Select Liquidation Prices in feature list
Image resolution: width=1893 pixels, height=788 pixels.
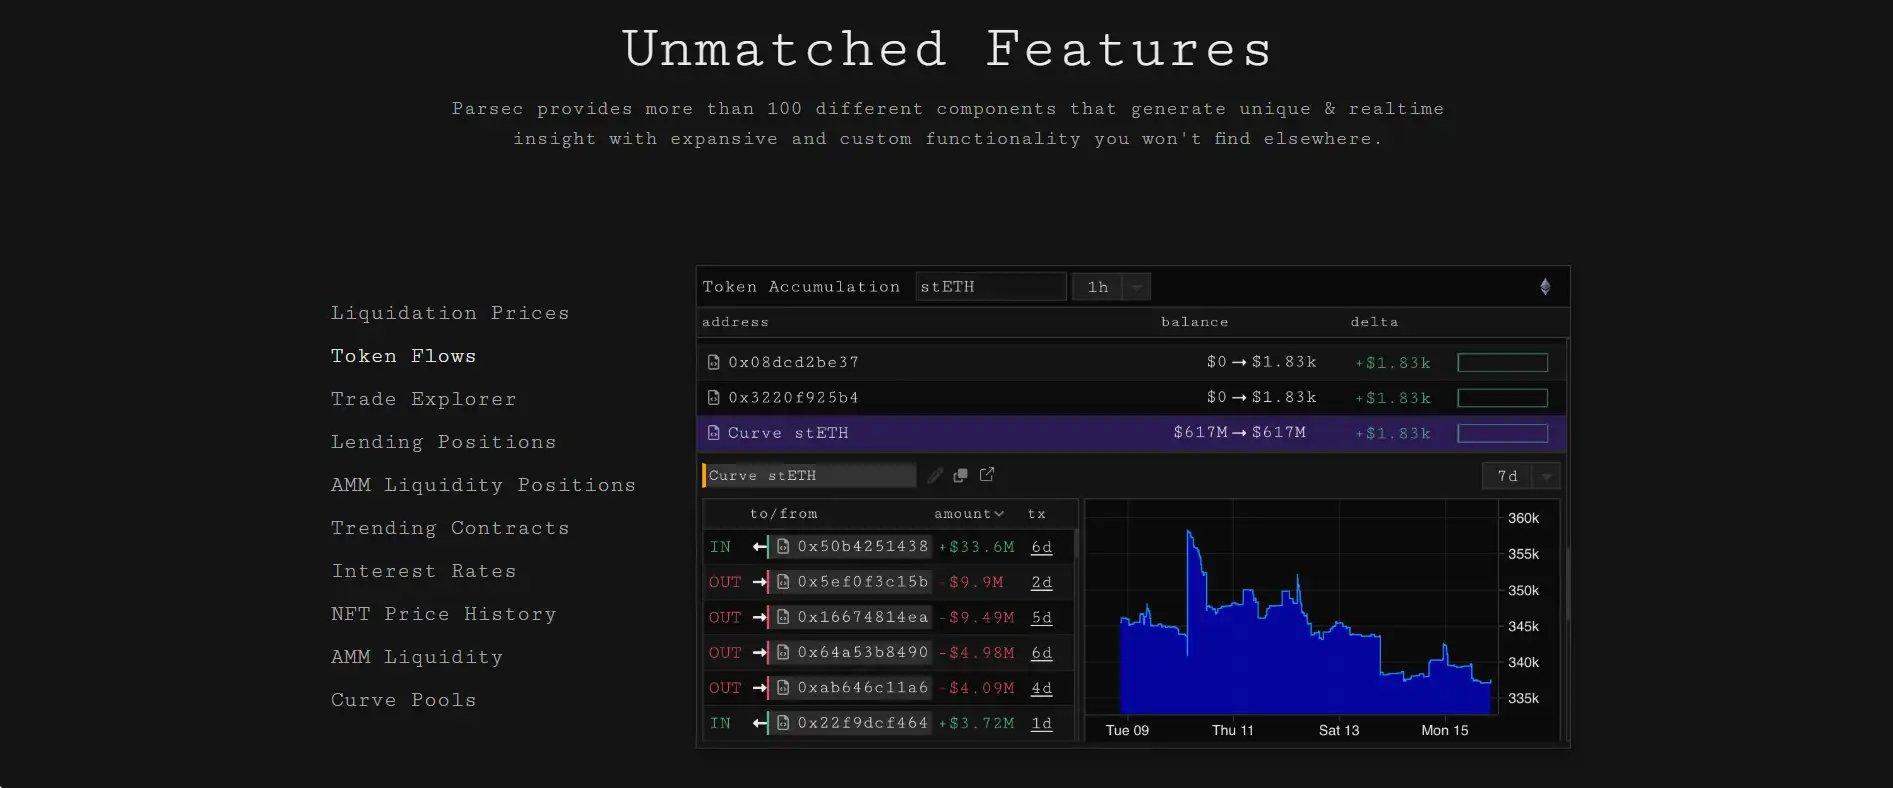point(450,313)
